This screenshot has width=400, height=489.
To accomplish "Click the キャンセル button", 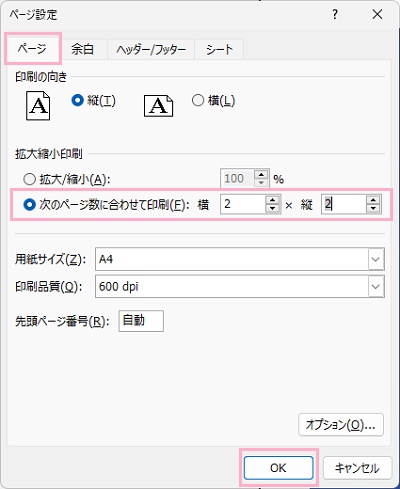I will (x=357, y=468).
